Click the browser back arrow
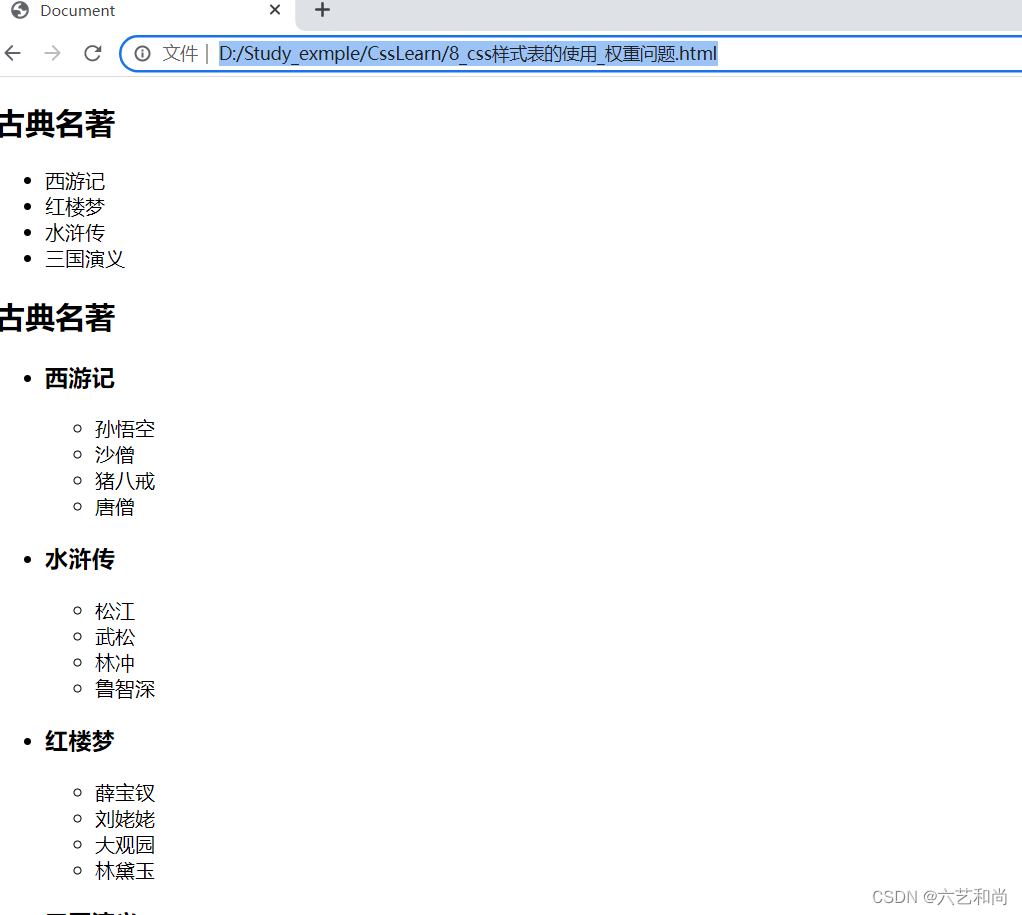The width and height of the screenshot is (1022, 915). [x=12, y=53]
